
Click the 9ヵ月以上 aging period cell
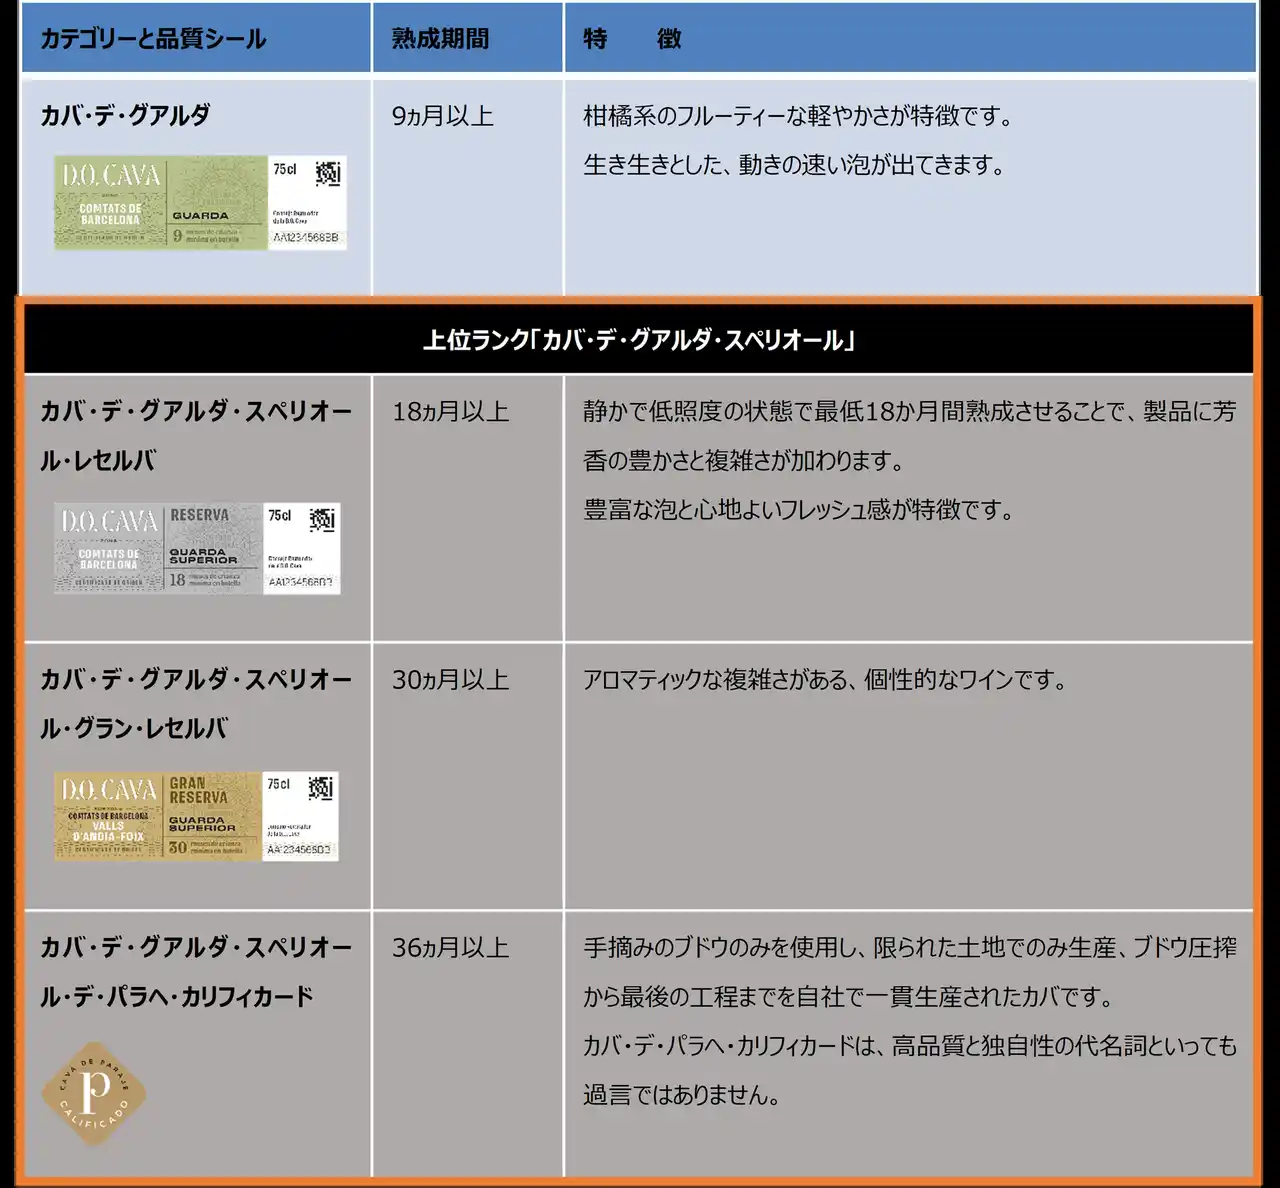pyautogui.click(x=442, y=116)
